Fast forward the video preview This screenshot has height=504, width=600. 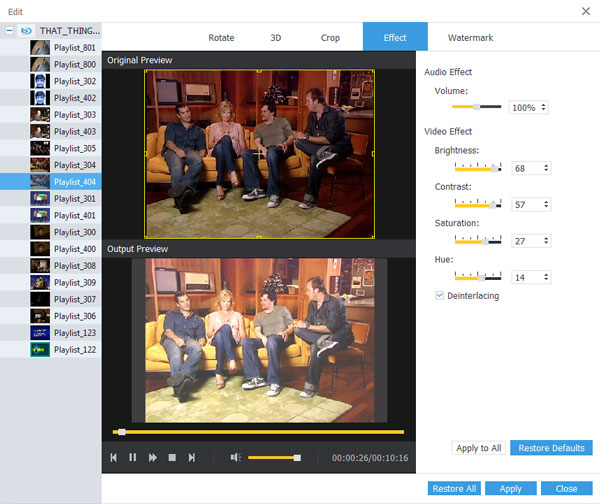[x=152, y=457]
